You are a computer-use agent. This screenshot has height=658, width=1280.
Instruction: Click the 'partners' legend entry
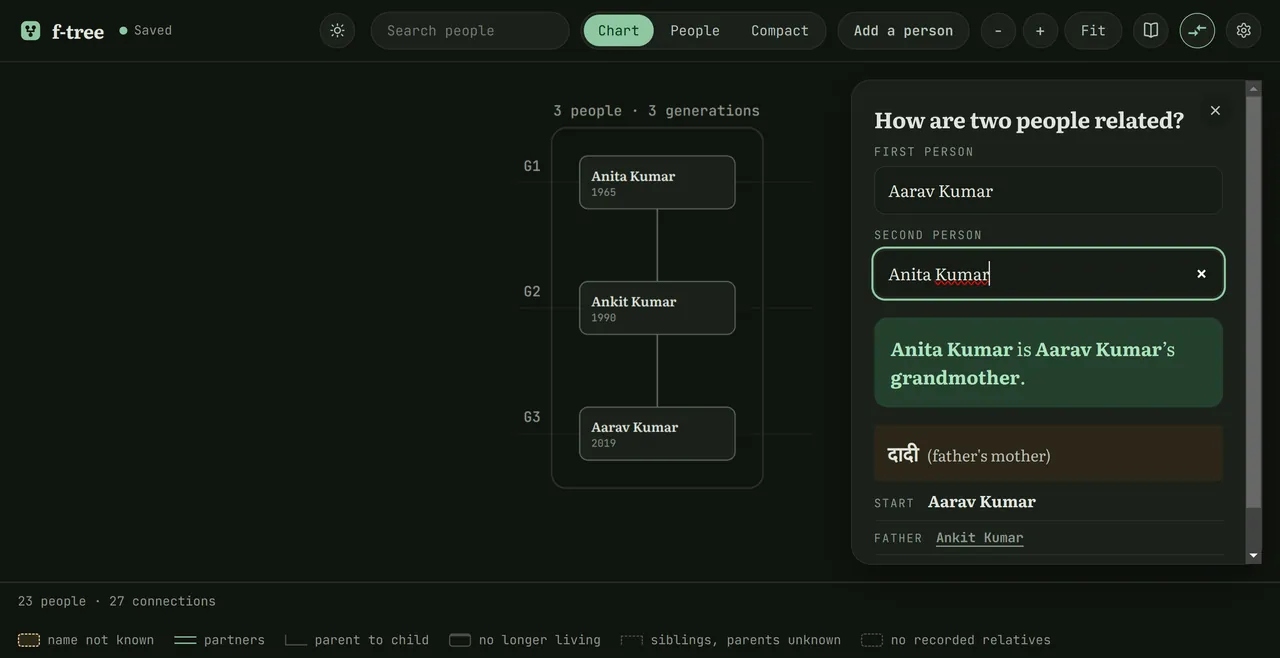click(x=219, y=640)
